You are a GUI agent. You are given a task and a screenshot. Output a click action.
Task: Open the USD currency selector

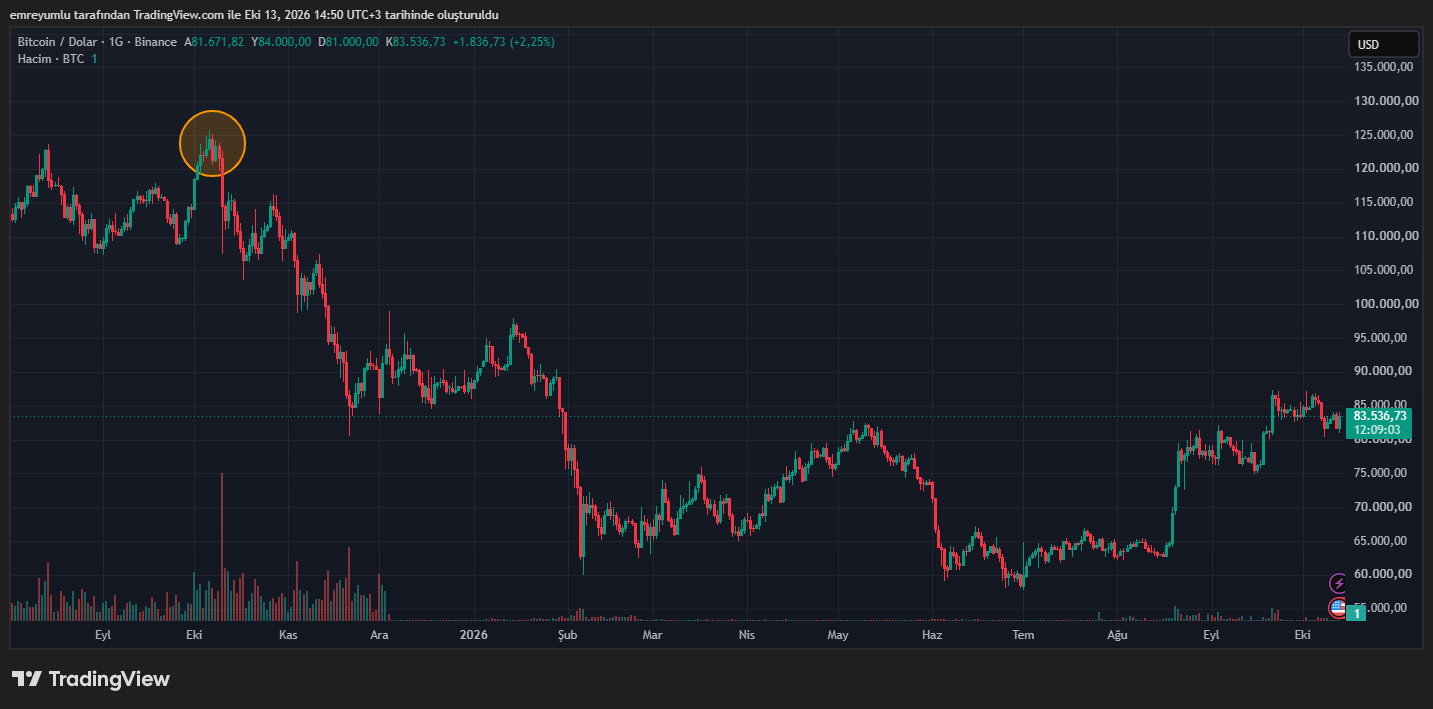1383,44
